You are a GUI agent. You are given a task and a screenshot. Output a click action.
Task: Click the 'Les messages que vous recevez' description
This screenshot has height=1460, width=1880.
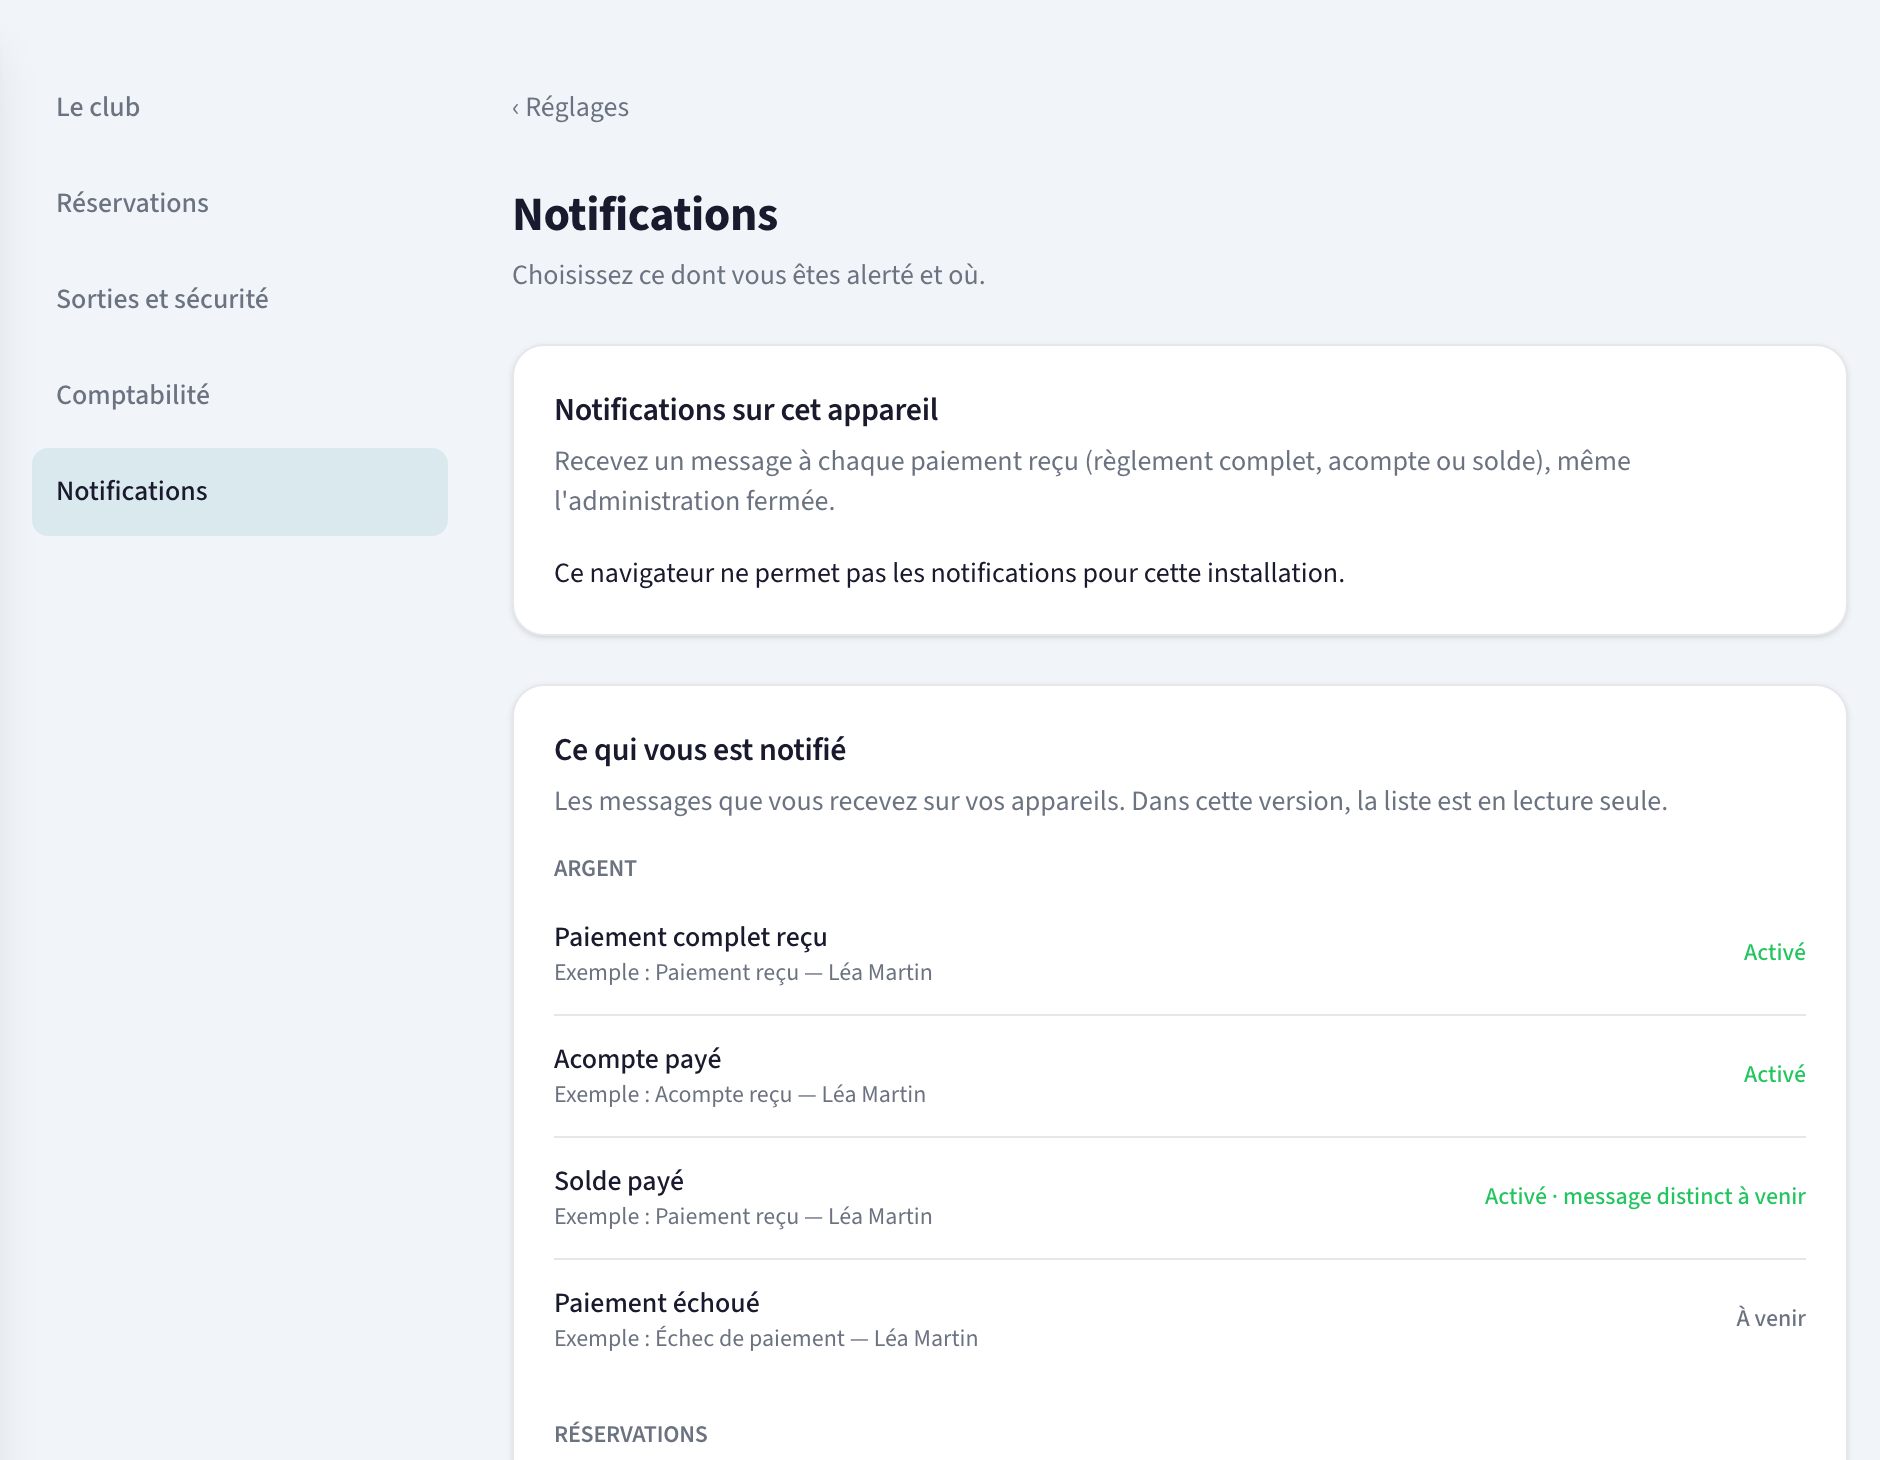tap(1111, 801)
